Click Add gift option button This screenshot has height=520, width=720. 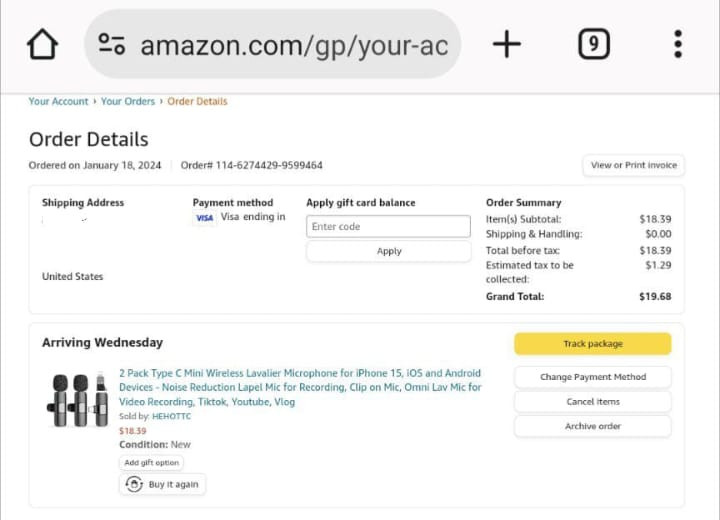coord(152,463)
